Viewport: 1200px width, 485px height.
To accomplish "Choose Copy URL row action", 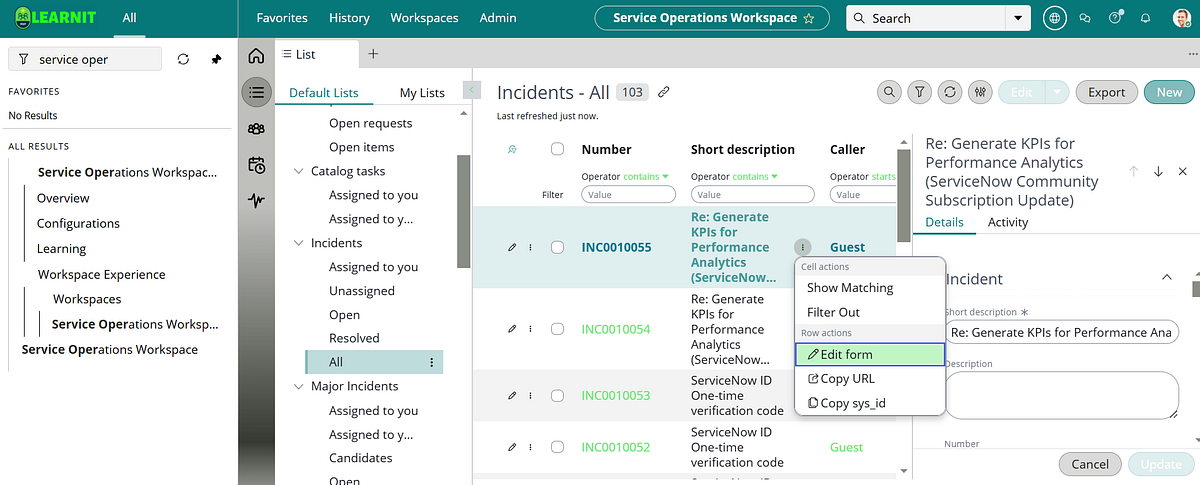I will click(x=870, y=379).
